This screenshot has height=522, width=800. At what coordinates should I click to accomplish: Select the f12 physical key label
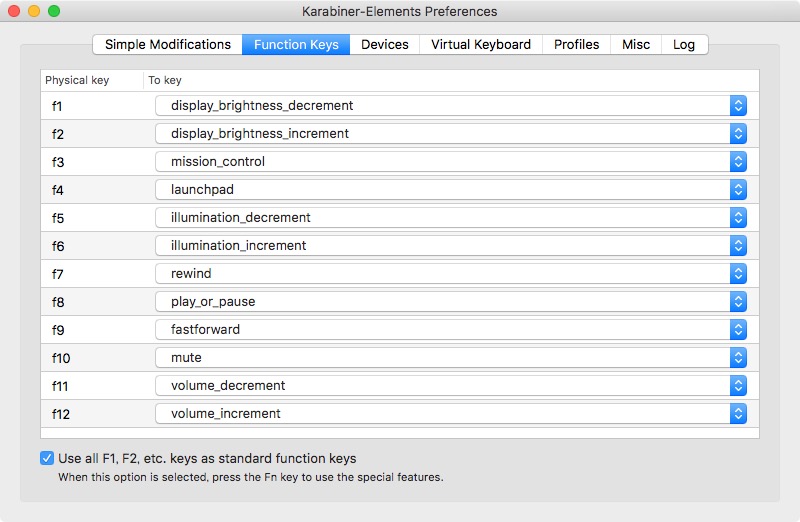click(x=61, y=414)
